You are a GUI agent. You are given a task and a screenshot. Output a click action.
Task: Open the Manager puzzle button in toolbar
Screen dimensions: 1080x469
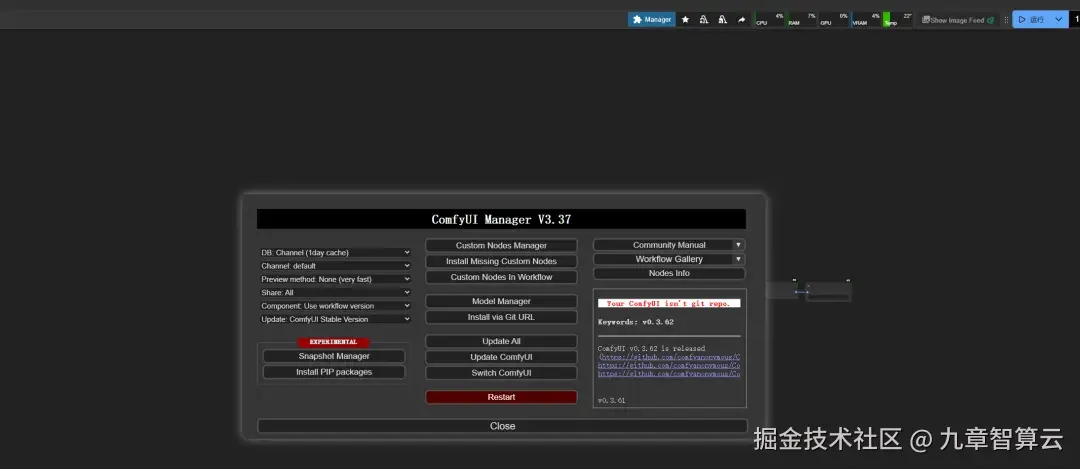pyautogui.click(x=652, y=19)
